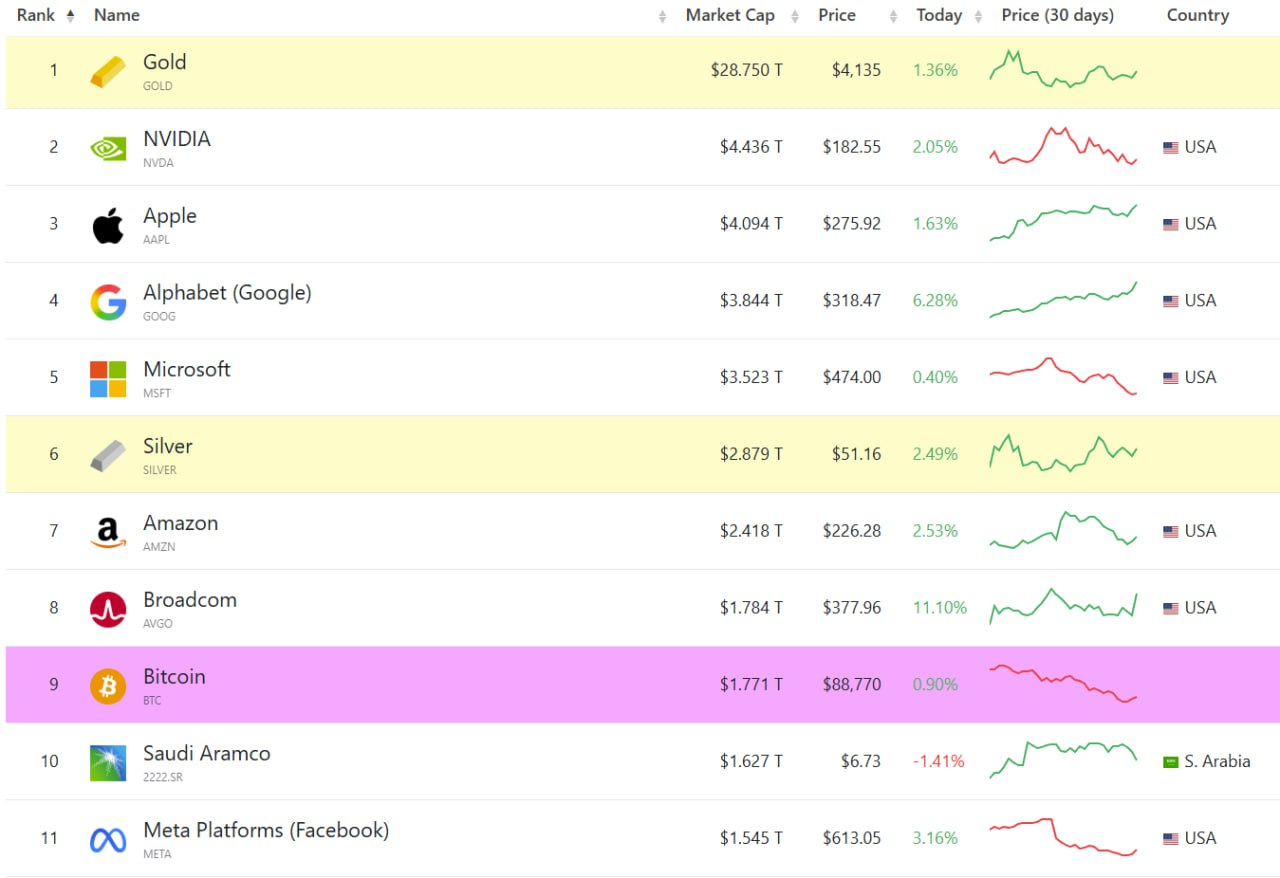Click NVIDIA's 30-day price chart
The width and height of the screenshot is (1280, 878).
pyautogui.click(x=1063, y=146)
